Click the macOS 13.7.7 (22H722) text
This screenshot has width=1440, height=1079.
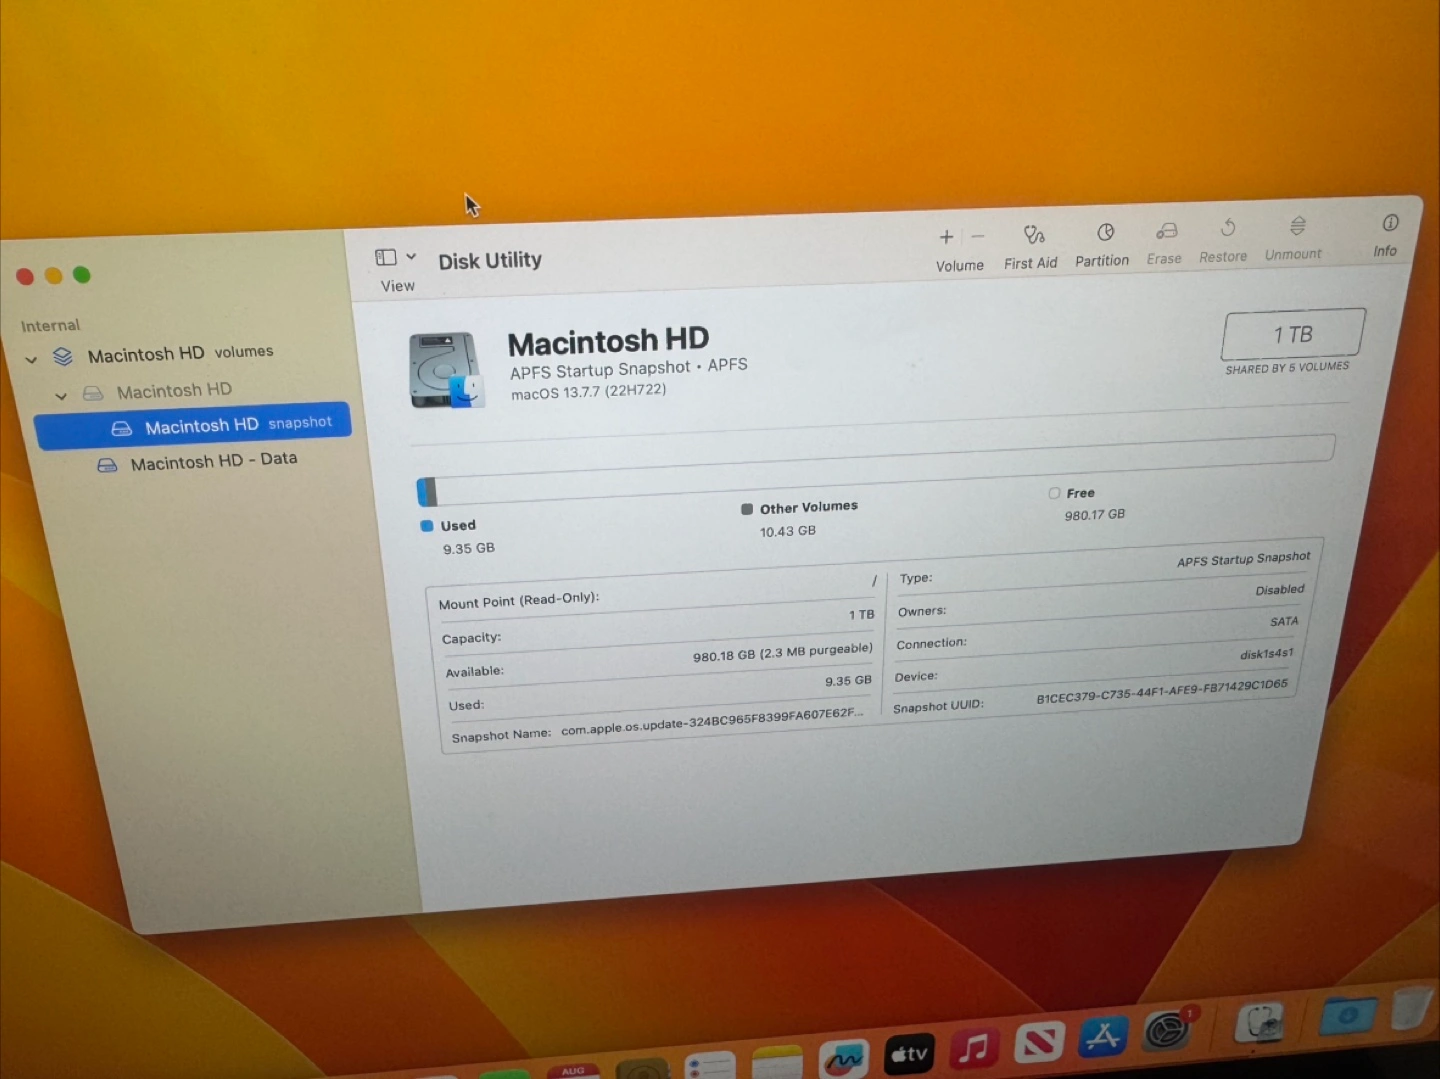pyautogui.click(x=588, y=392)
